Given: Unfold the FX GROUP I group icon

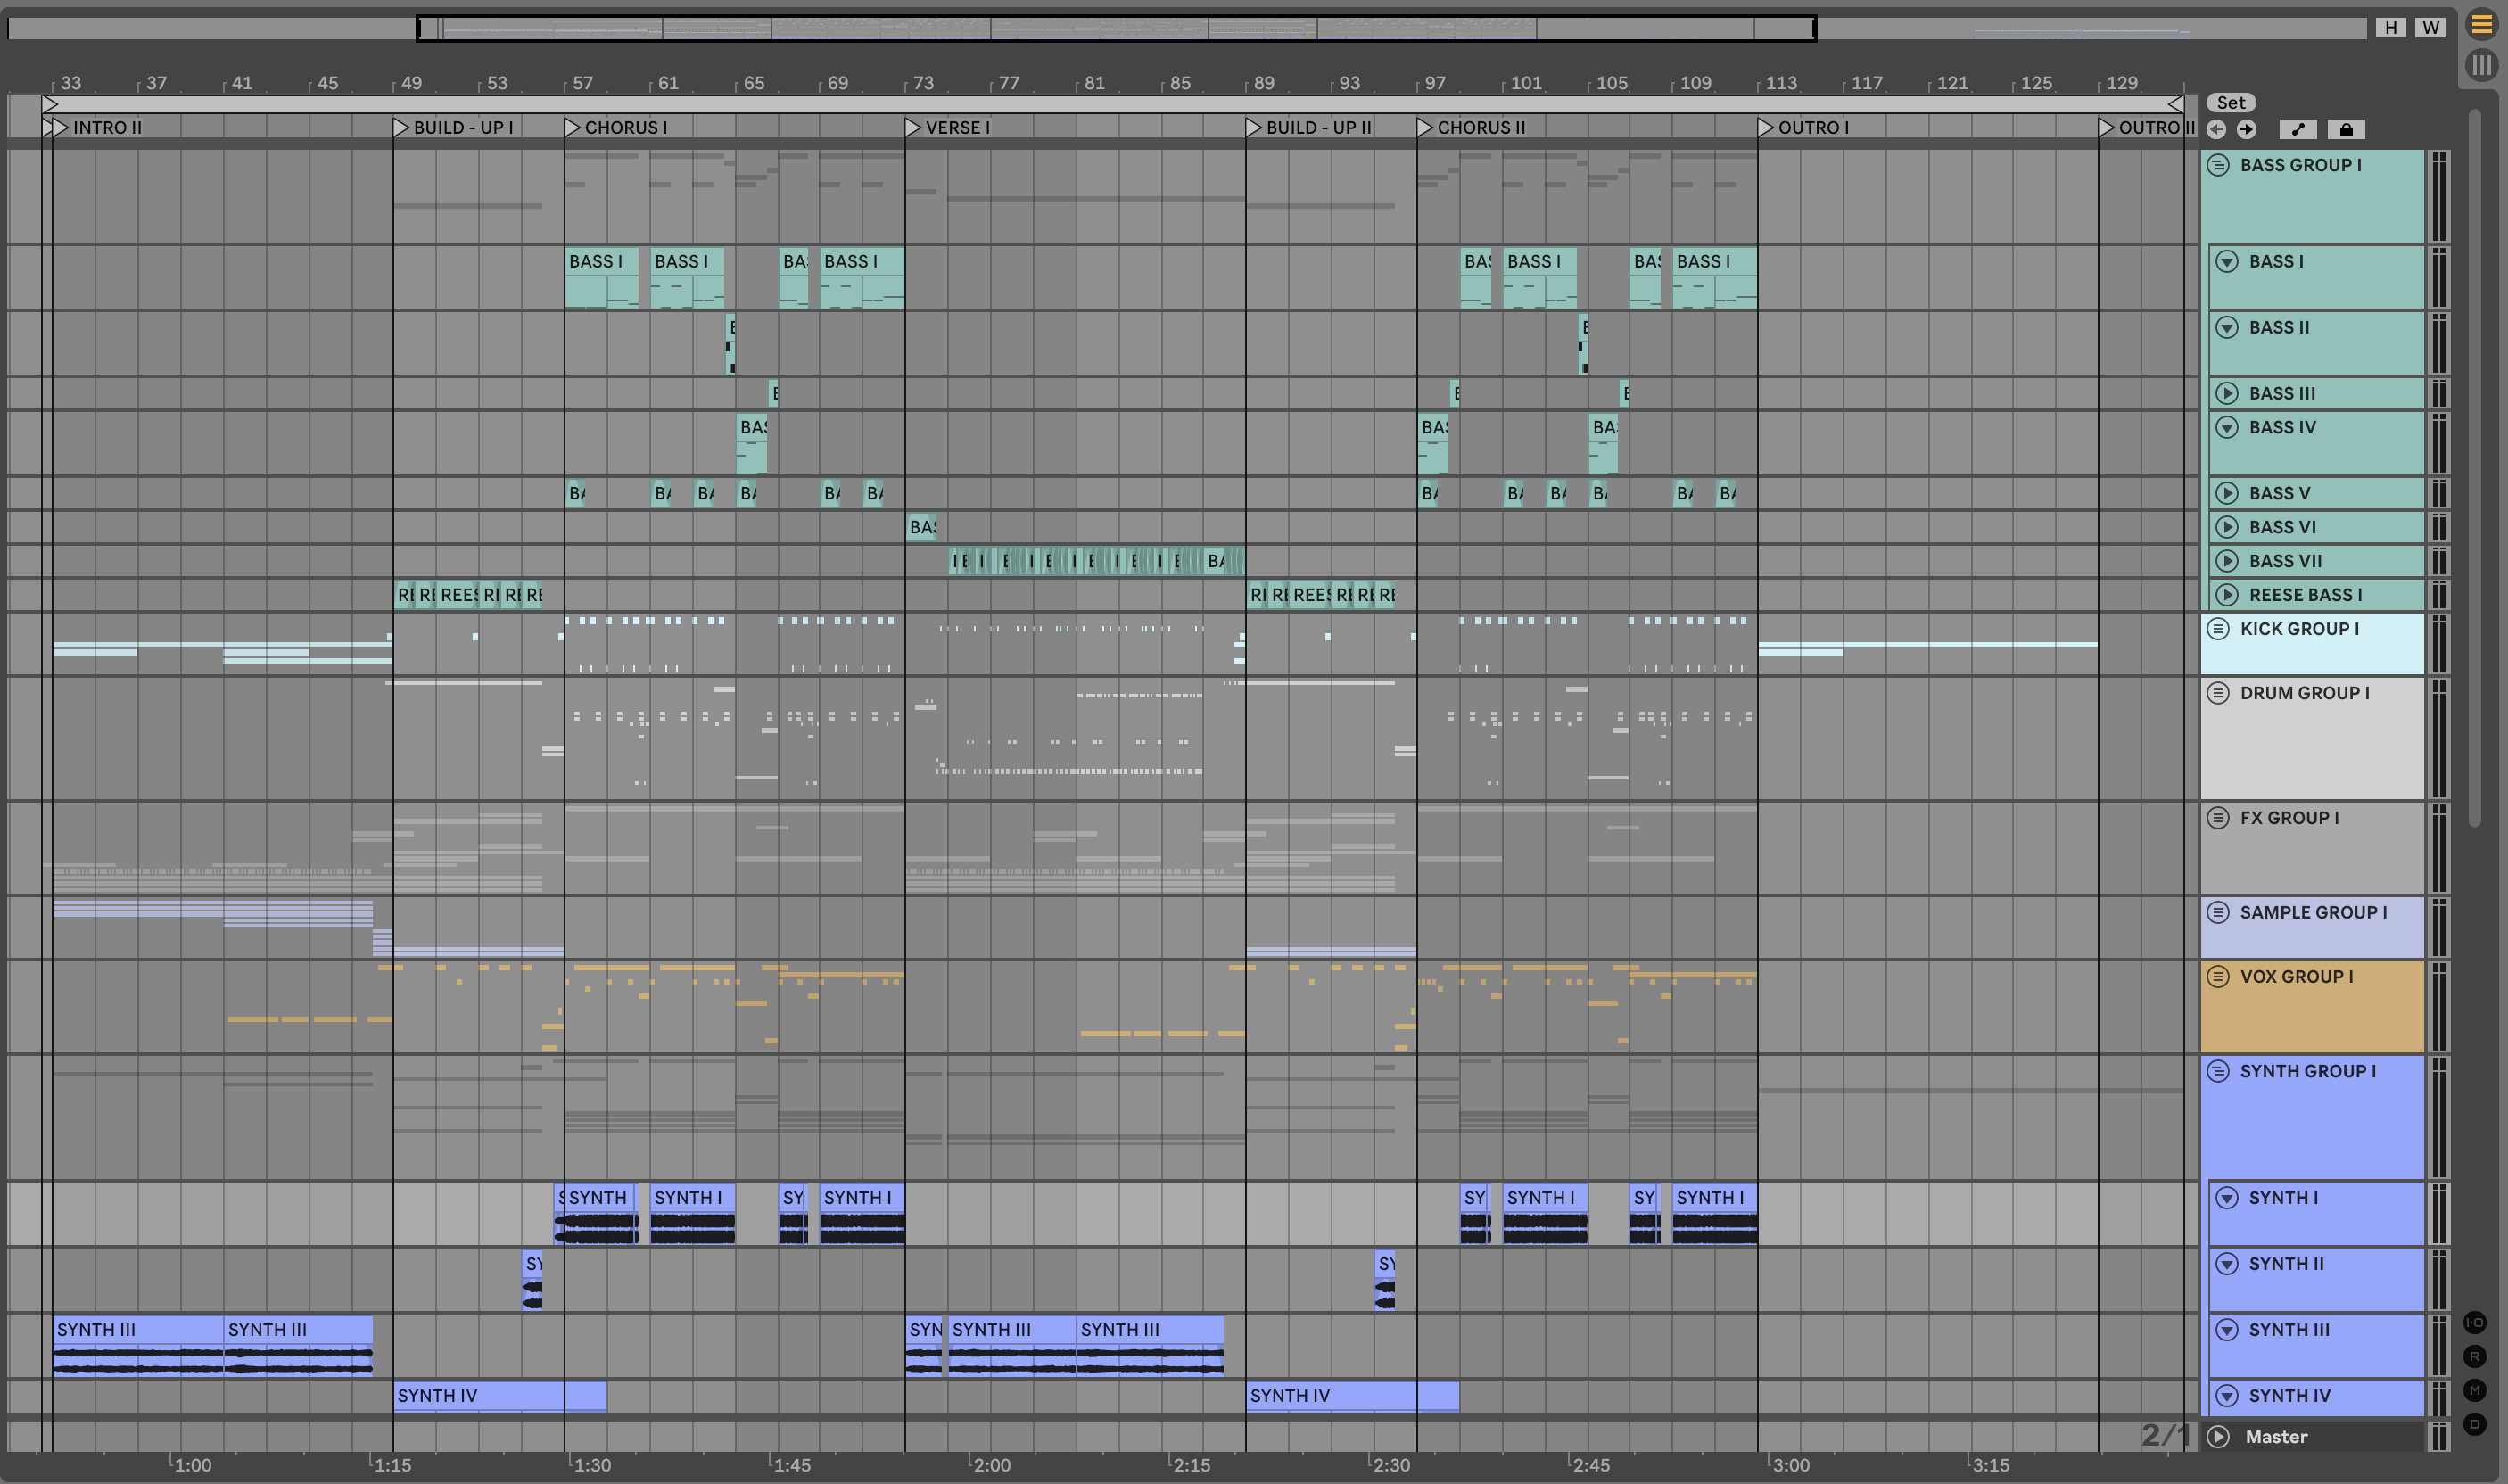Looking at the screenshot, I should pos(2218,818).
